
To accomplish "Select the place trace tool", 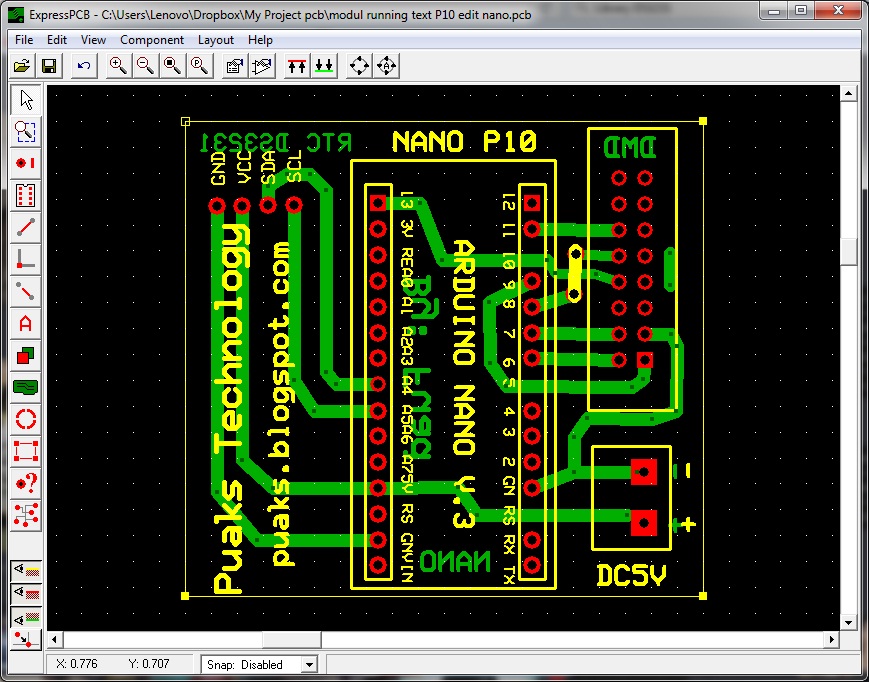I will (24, 227).
